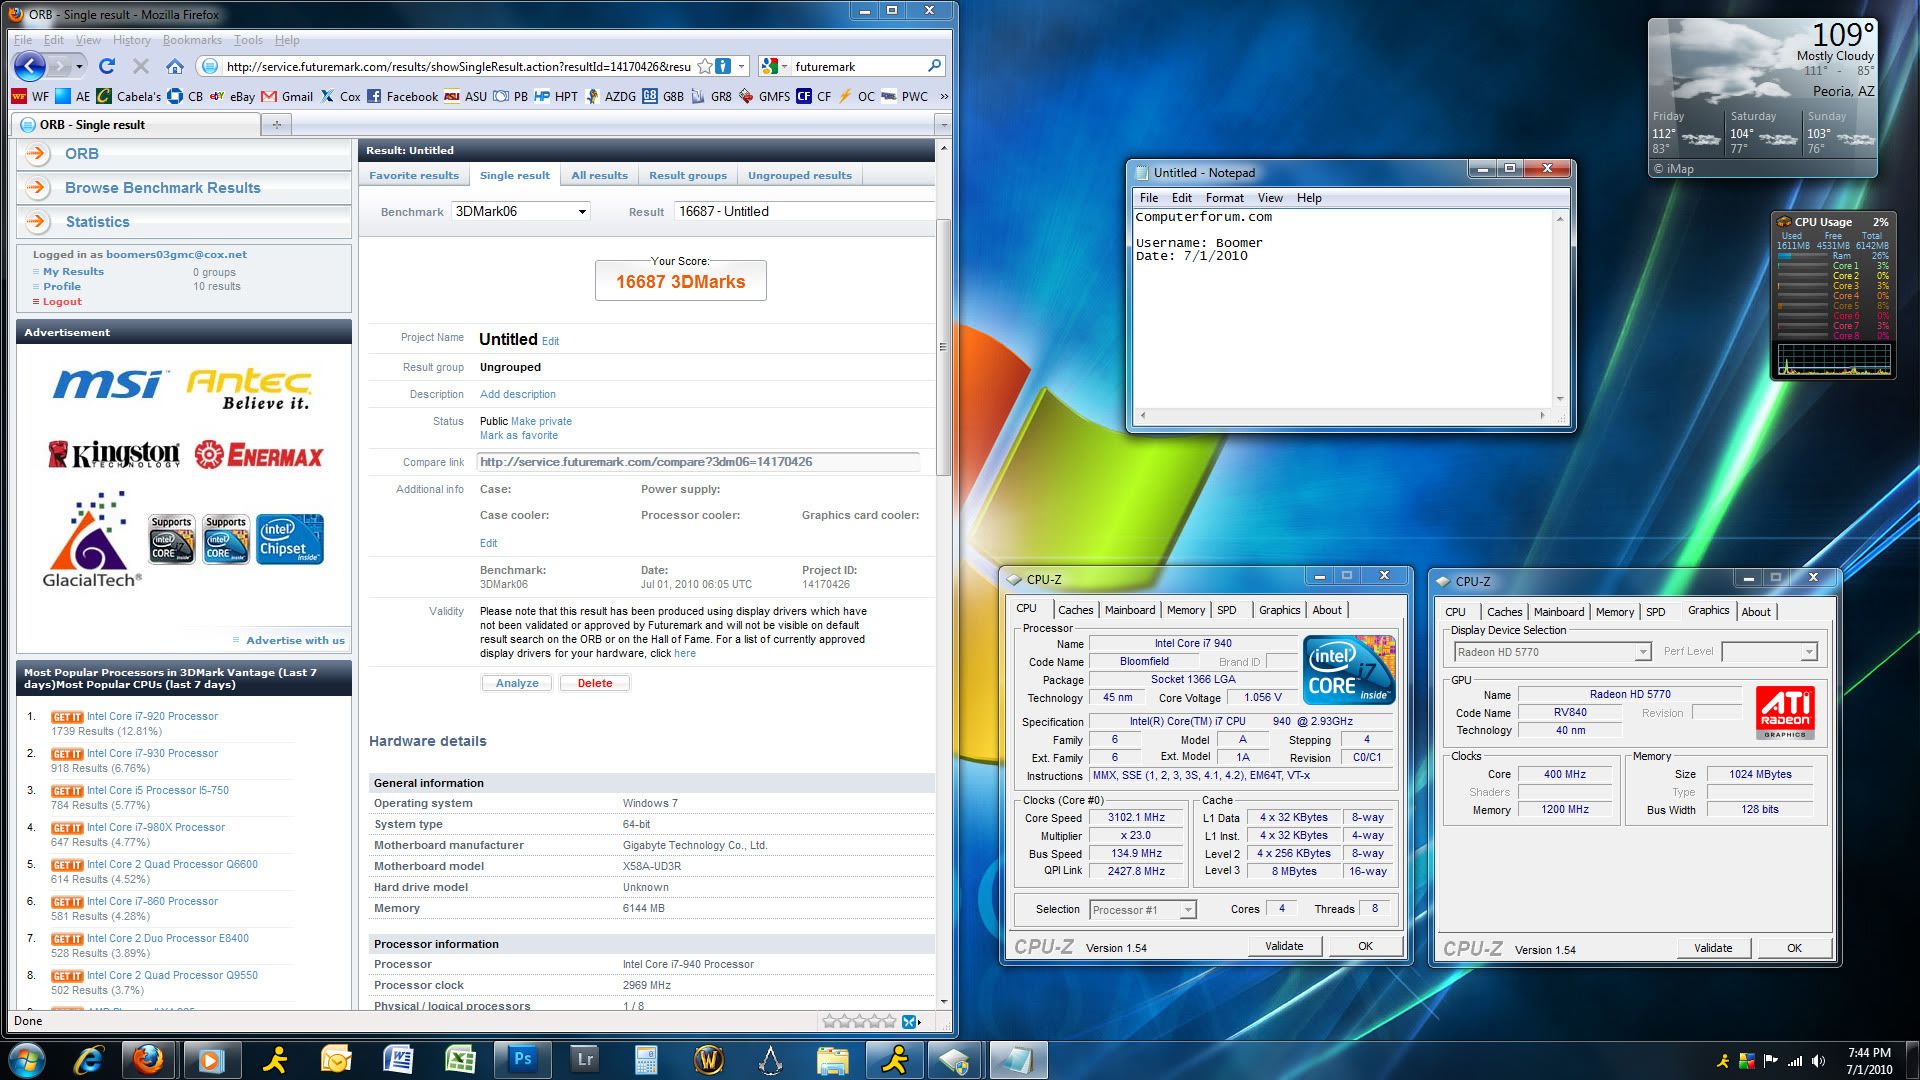Open Calculator from the taskbar
The image size is (1920, 1080).
(x=647, y=1060)
